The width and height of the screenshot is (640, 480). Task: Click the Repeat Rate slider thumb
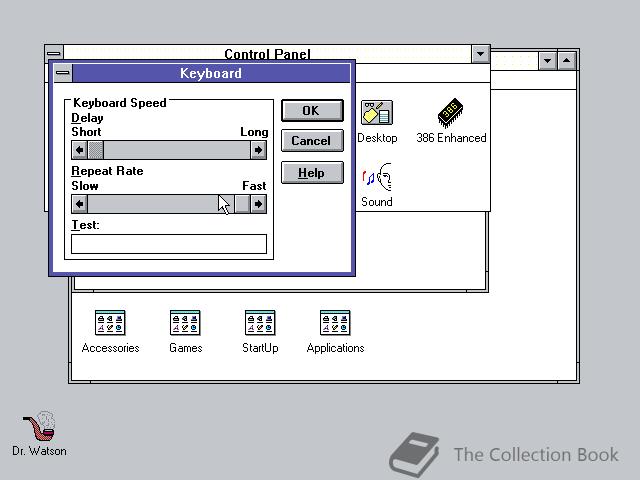click(242, 204)
